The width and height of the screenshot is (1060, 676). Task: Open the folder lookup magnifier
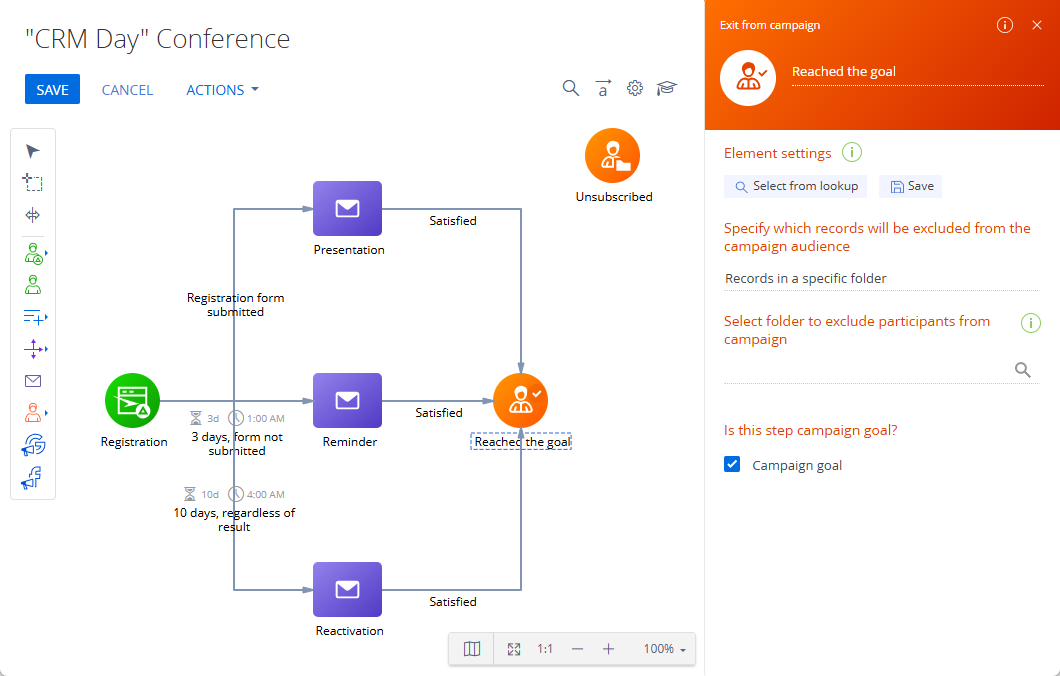(x=1023, y=370)
